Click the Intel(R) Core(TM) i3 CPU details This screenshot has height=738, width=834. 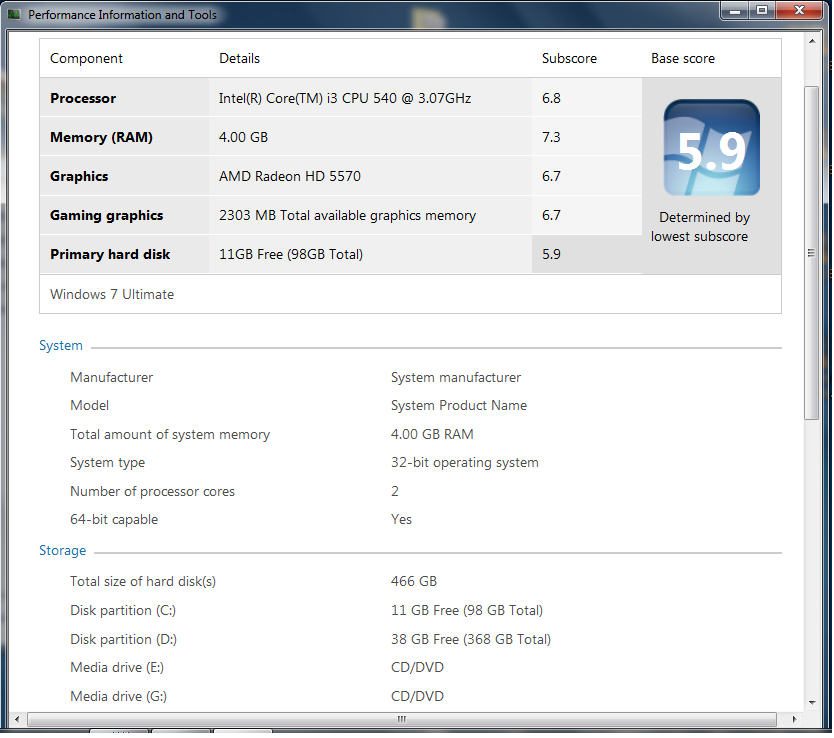pyautogui.click(x=345, y=98)
